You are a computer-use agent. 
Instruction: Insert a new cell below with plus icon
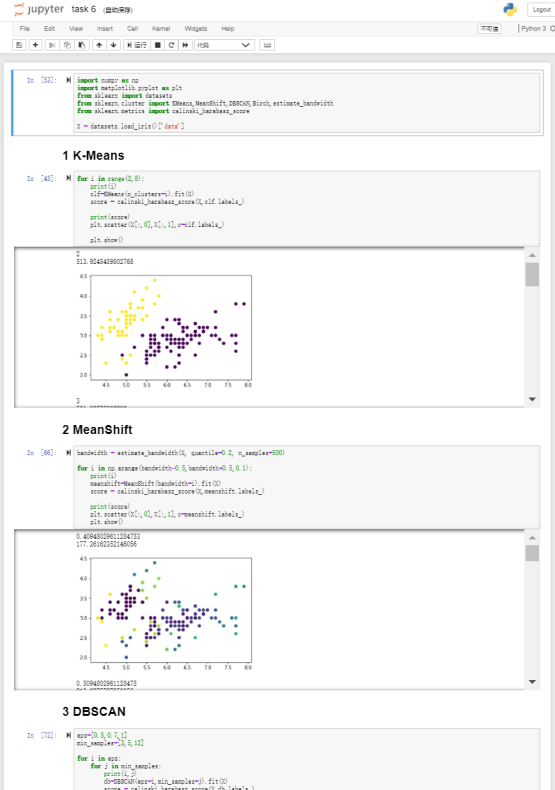click(x=35, y=45)
